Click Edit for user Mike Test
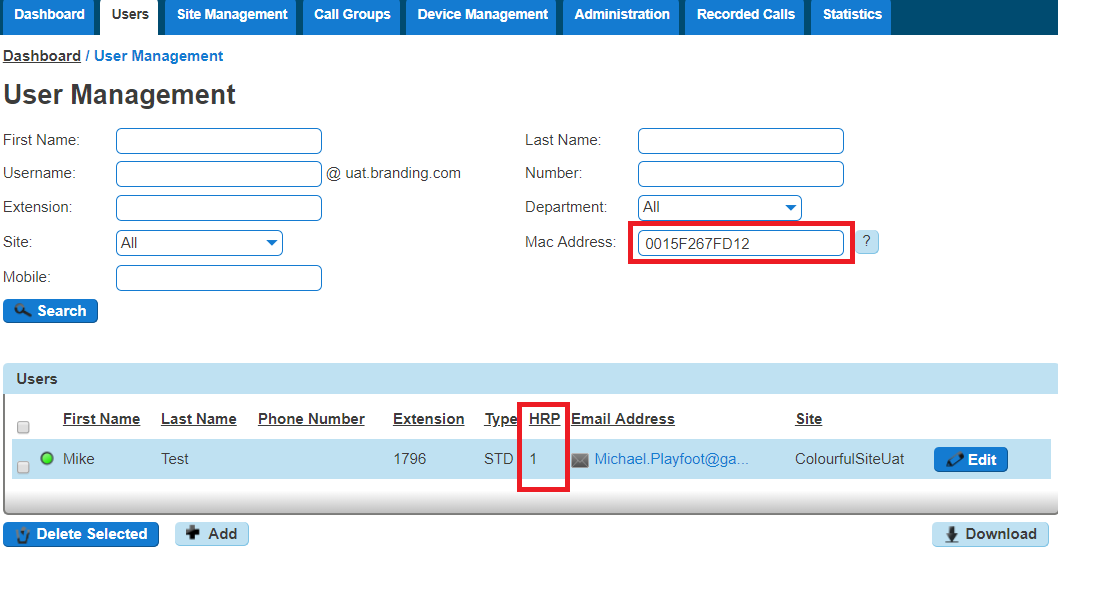Screen dimensions: 1119x615 point(971,459)
